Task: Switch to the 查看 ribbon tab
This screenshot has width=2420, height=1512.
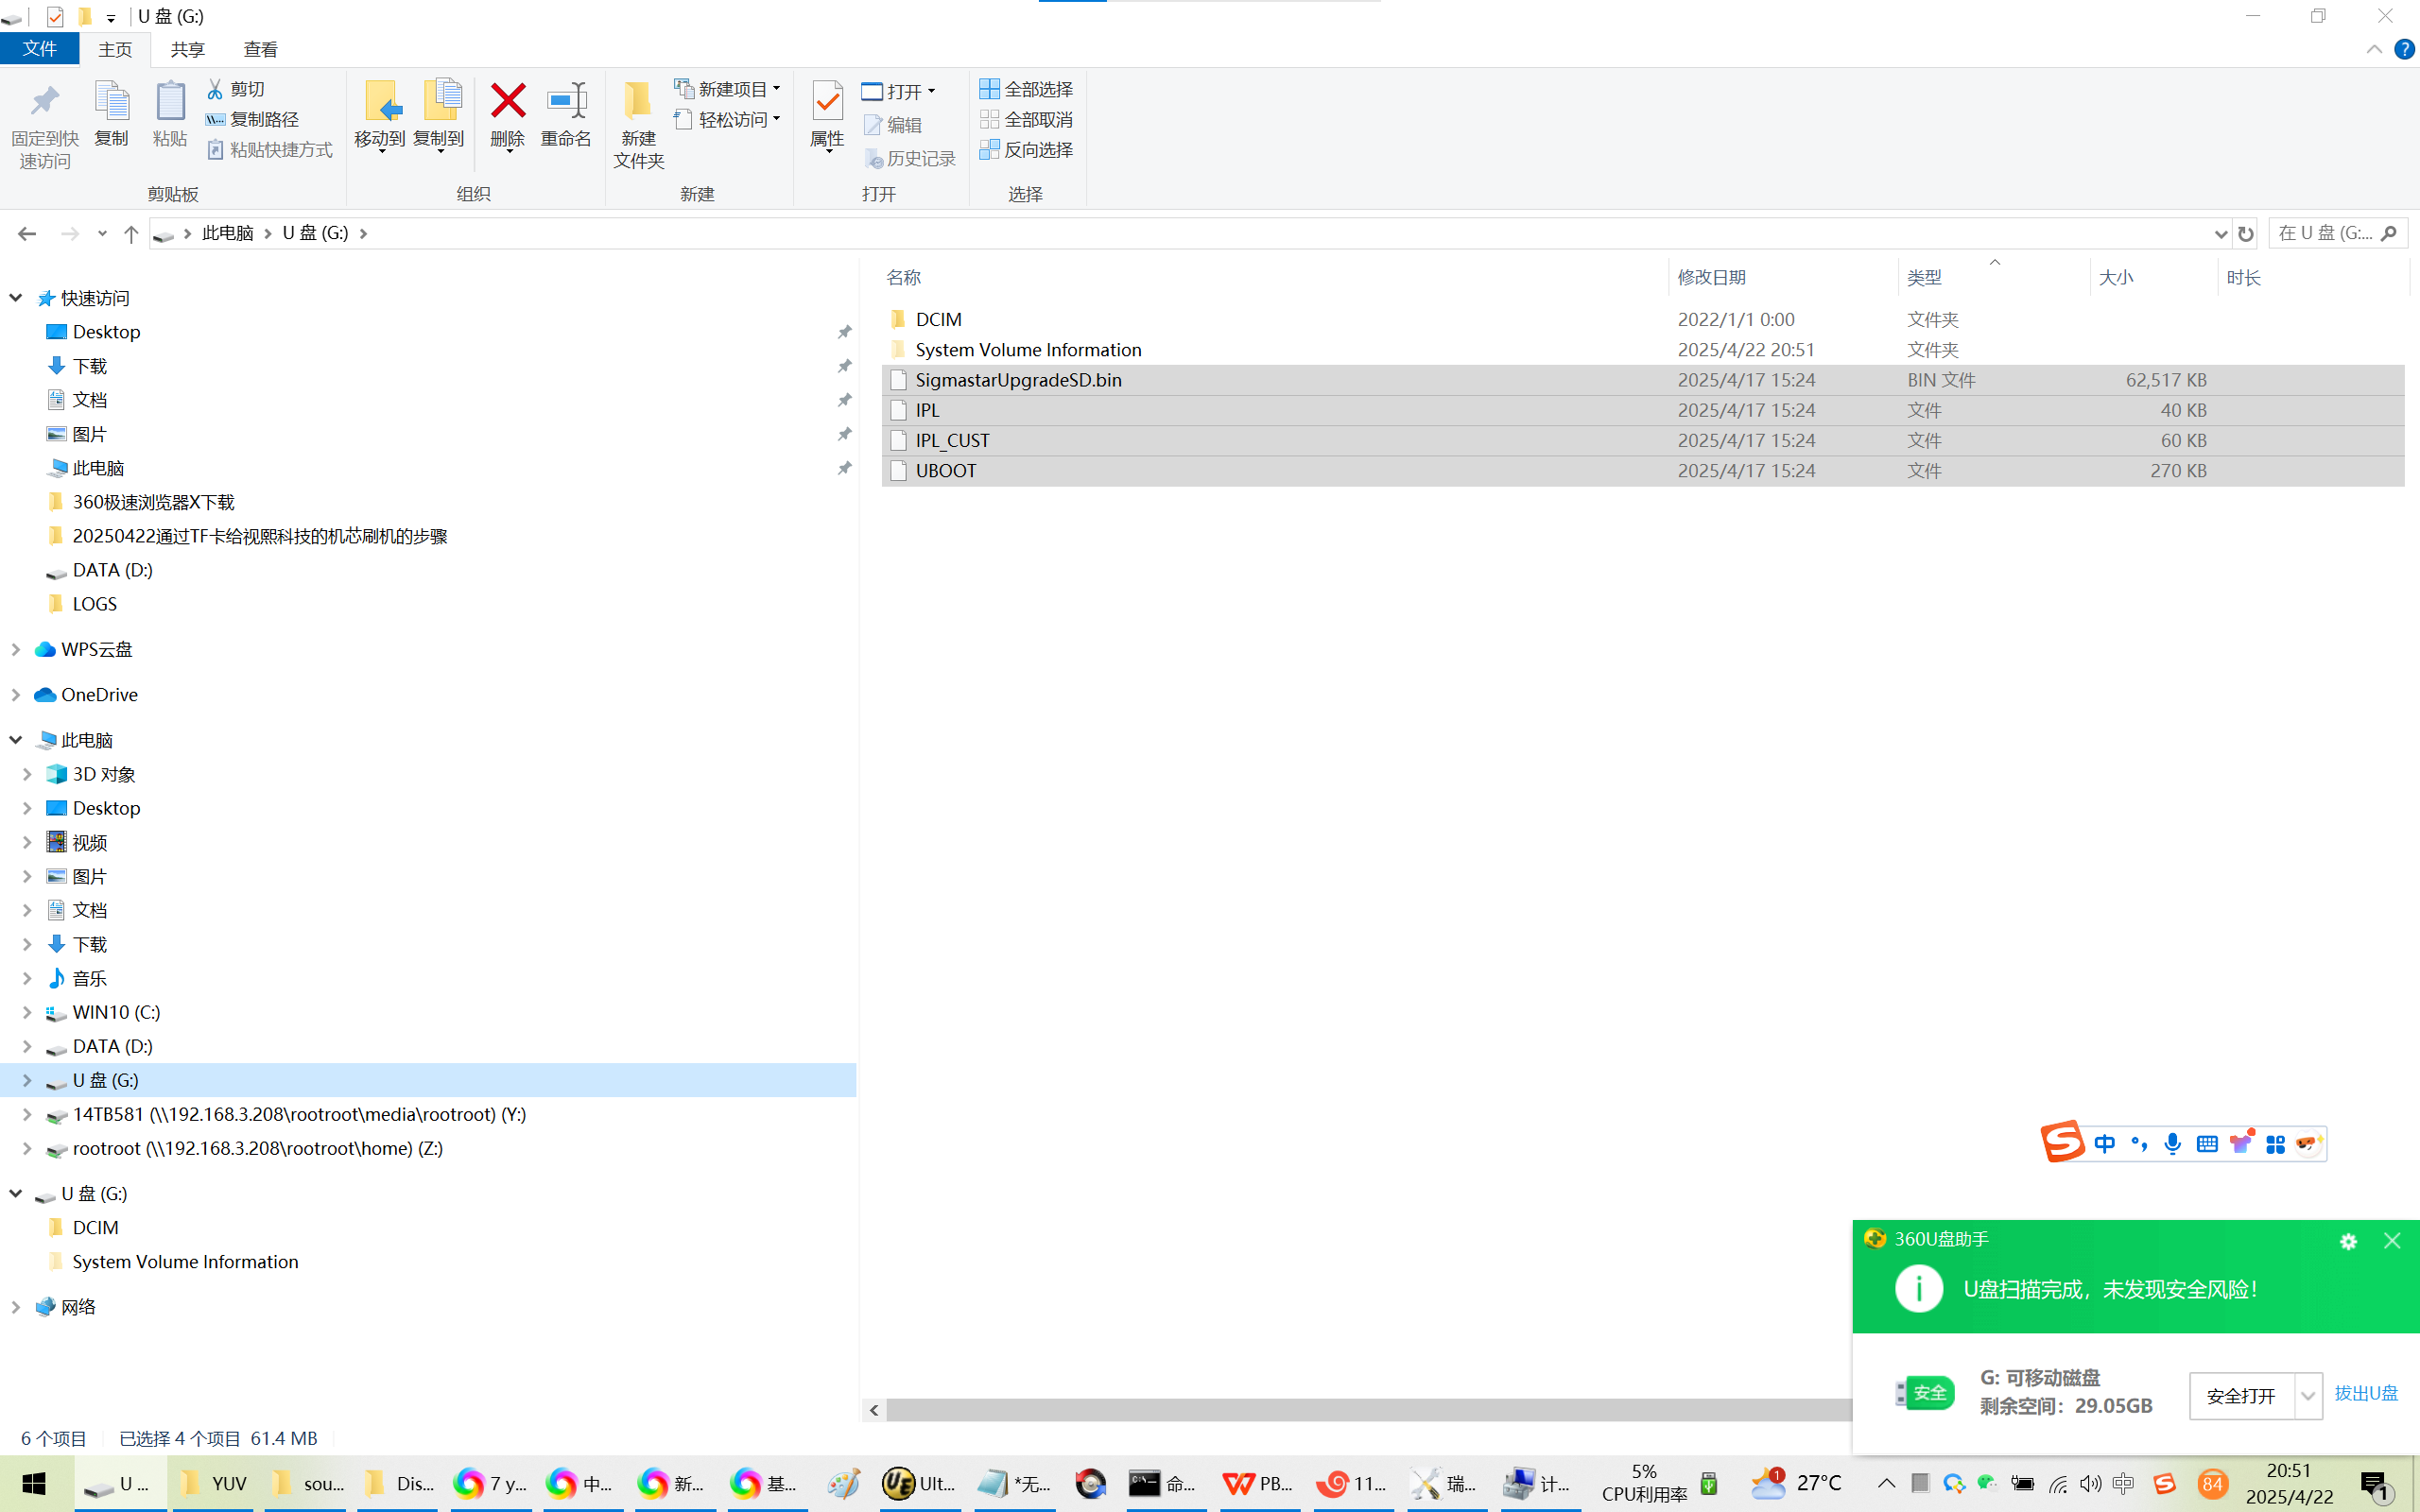Action: (260, 49)
